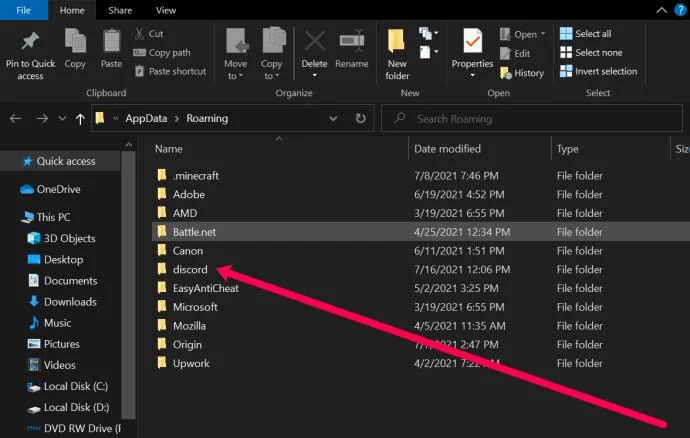Create a New folder
The image size is (690, 438).
(x=397, y=53)
